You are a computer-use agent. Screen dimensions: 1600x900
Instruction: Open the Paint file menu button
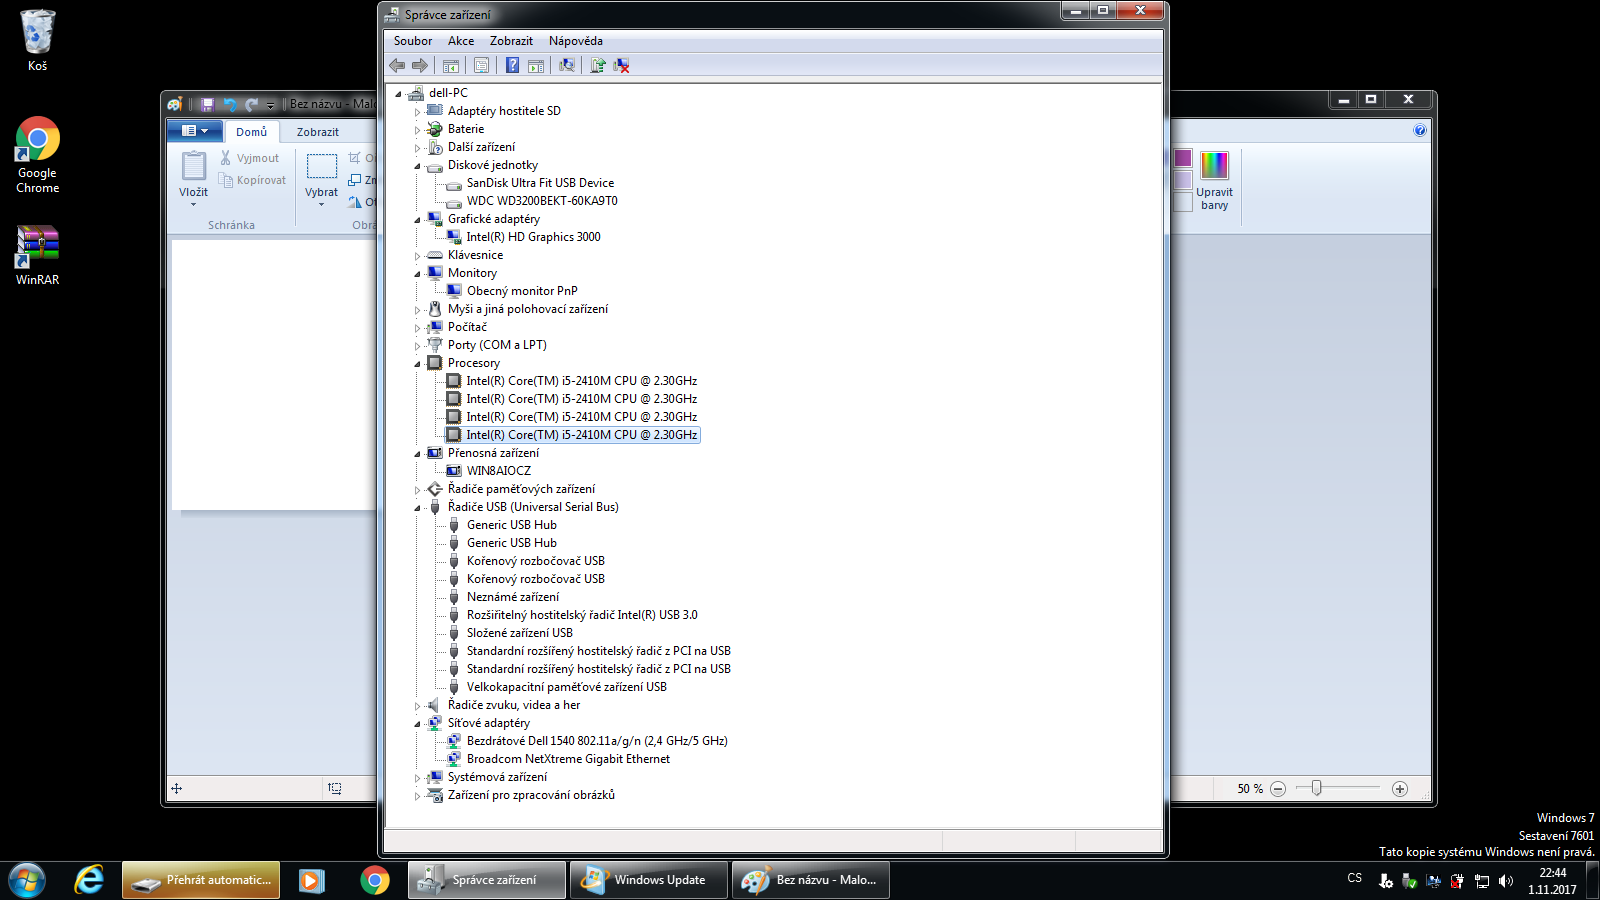point(195,131)
